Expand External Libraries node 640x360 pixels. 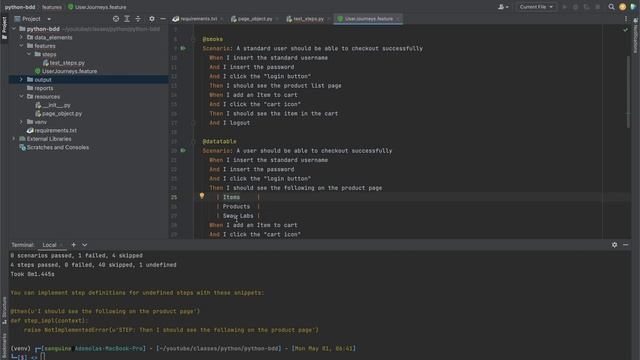point(14,139)
